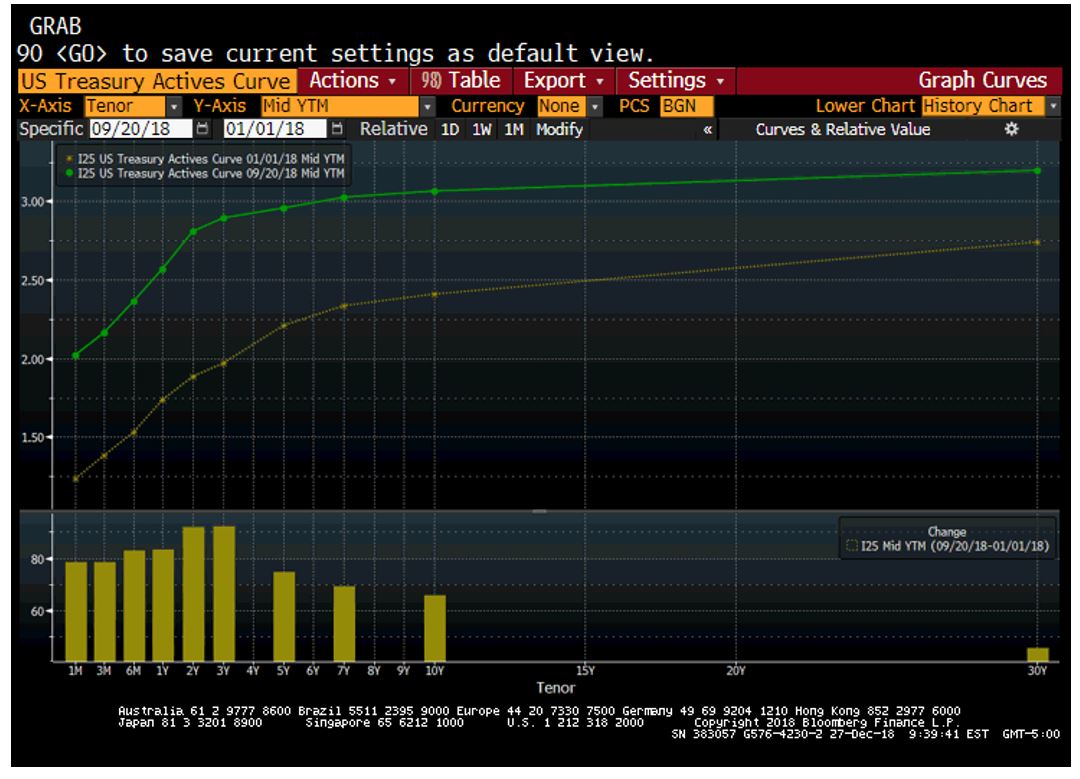The image size is (1080, 779).
Task: Select the 1M relative period
Action: tap(514, 129)
